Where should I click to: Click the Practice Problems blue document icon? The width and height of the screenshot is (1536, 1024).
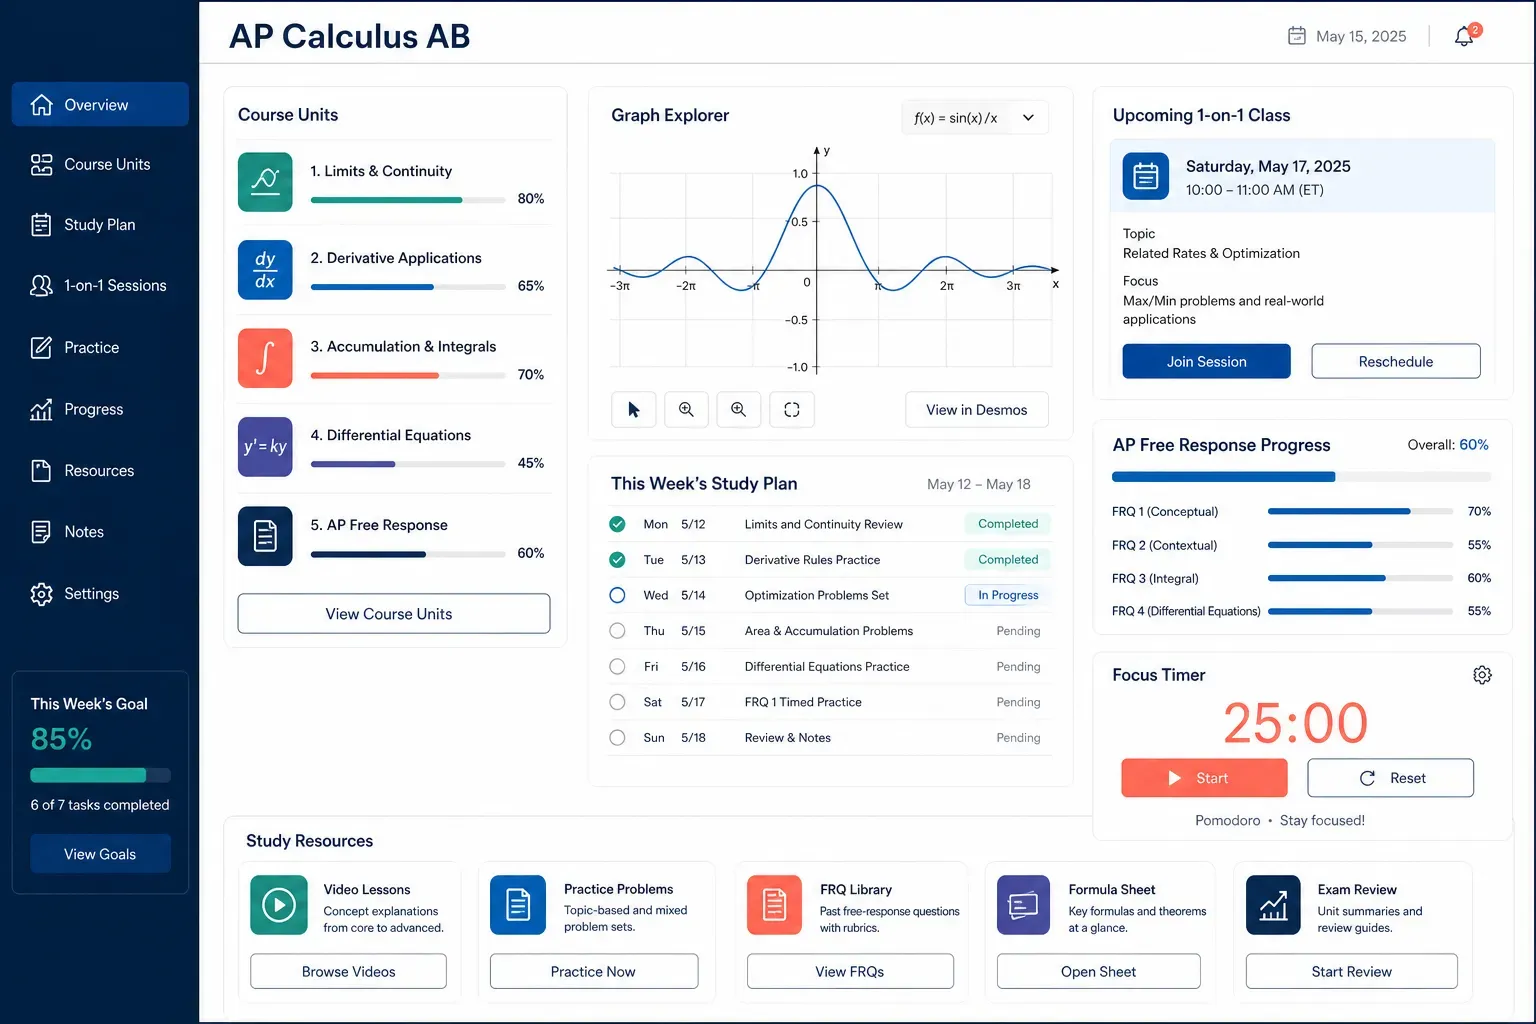(x=518, y=905)
